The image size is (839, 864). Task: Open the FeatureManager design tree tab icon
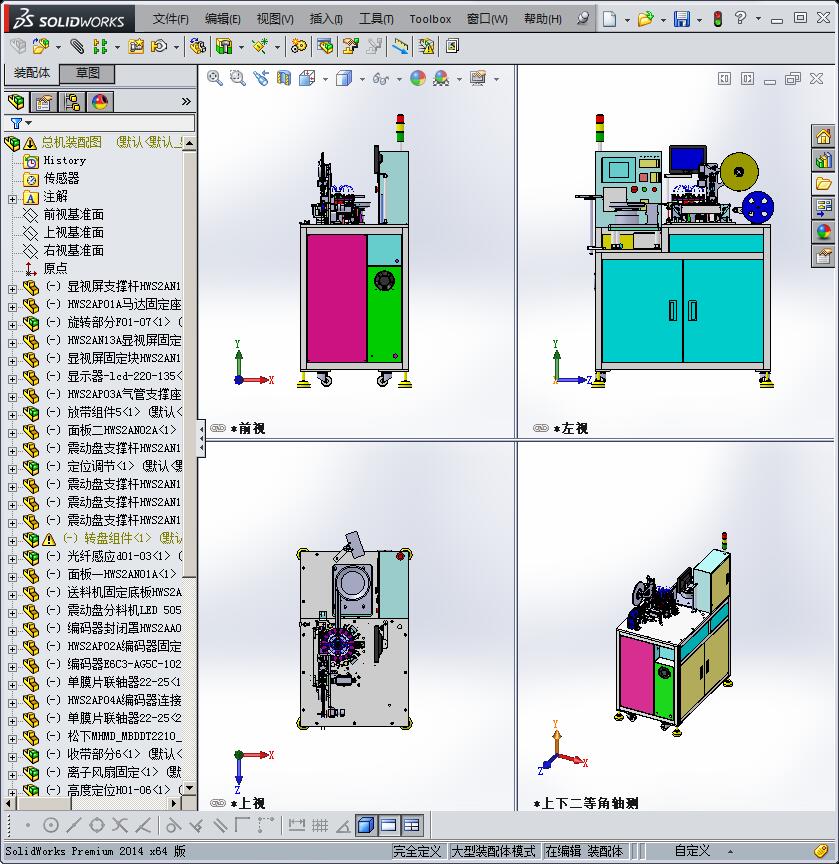16,102
